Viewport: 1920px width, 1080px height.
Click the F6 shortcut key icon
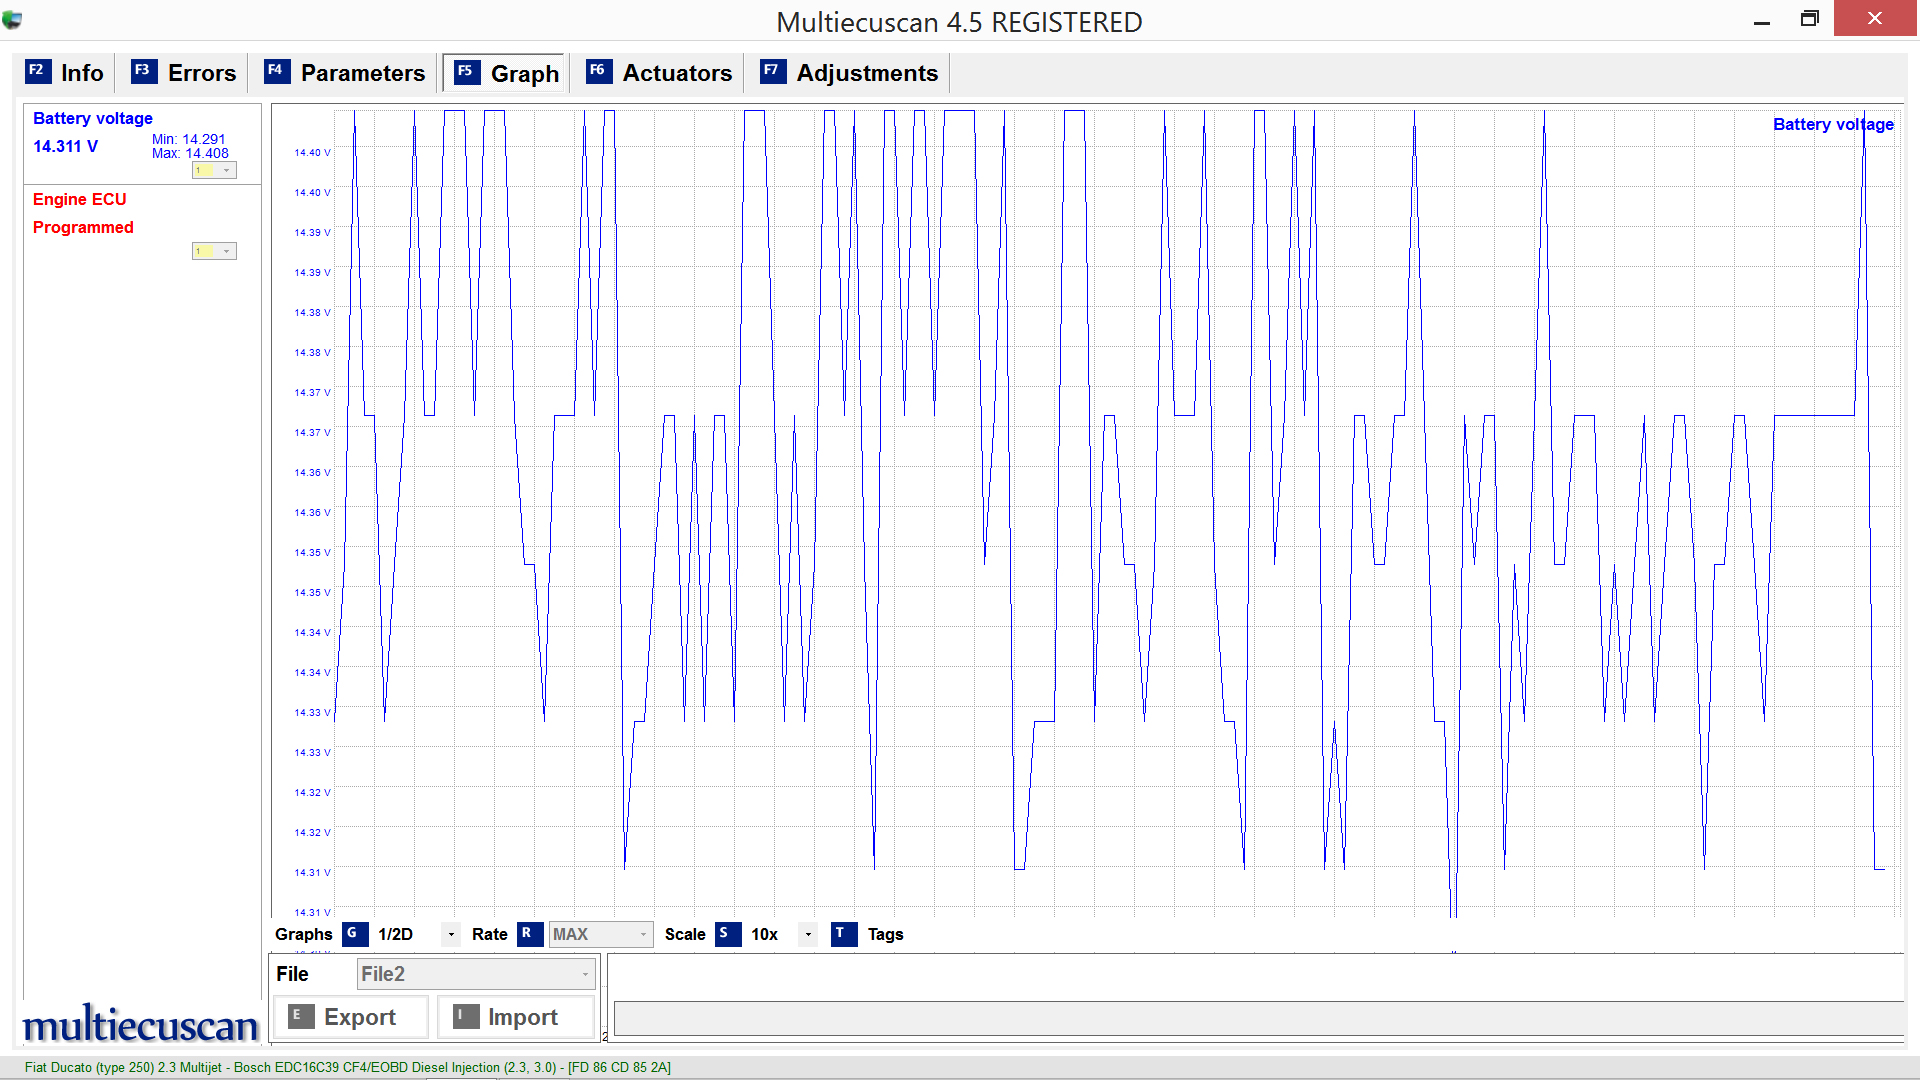click(598, 71)
